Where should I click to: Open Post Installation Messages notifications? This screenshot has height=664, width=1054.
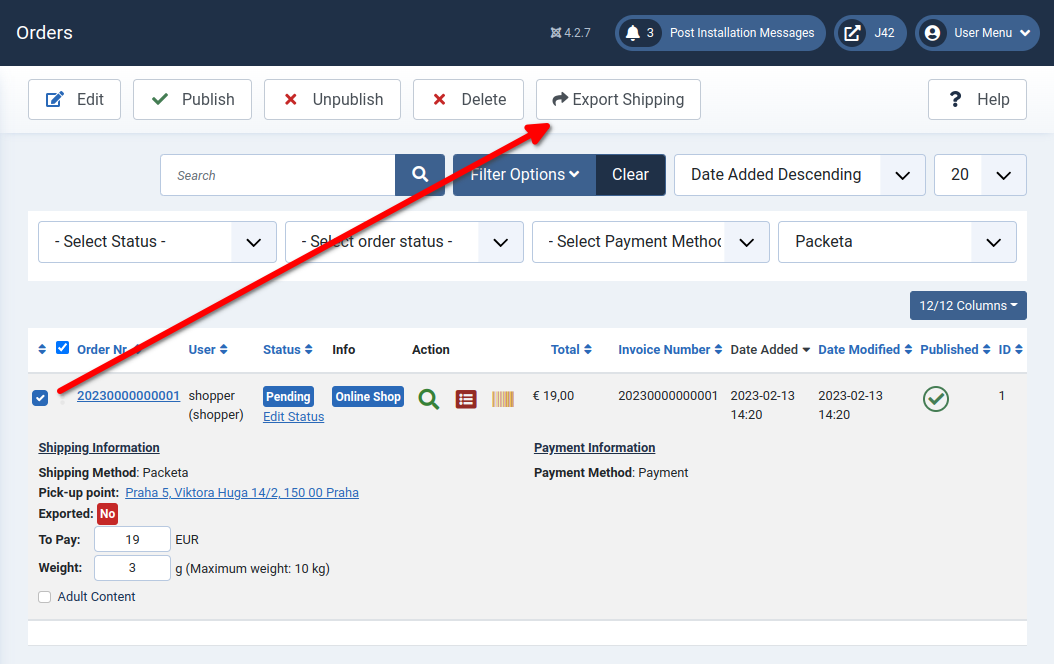click(x=720, y=33)
